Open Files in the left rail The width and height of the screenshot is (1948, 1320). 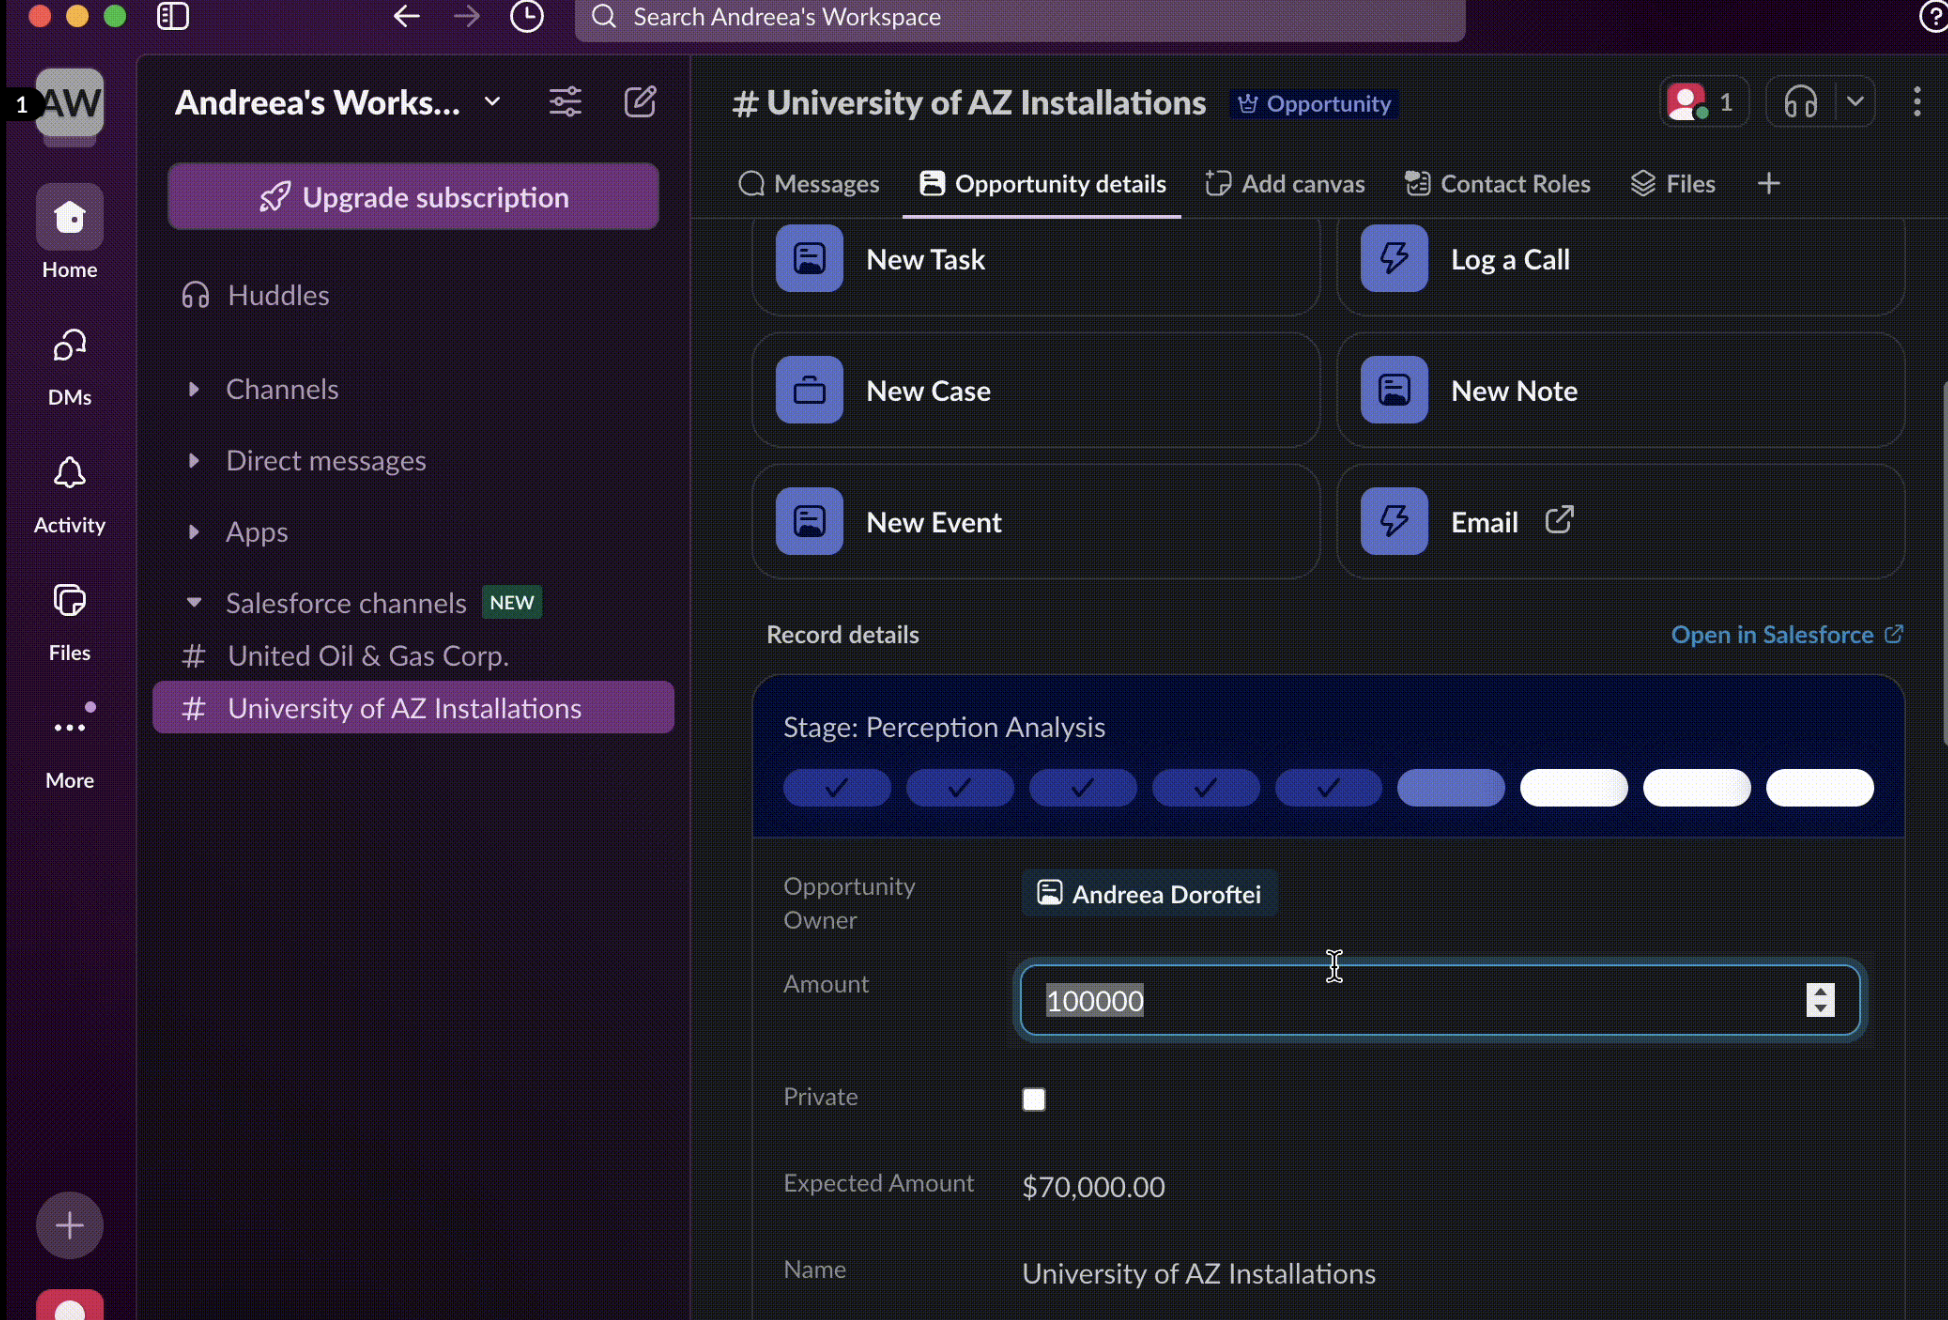[x=70, y=622]
